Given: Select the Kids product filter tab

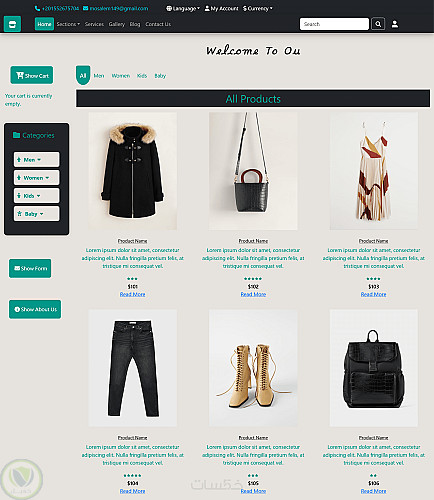Looking at the screenshot, I should click(x=142, y=76).
